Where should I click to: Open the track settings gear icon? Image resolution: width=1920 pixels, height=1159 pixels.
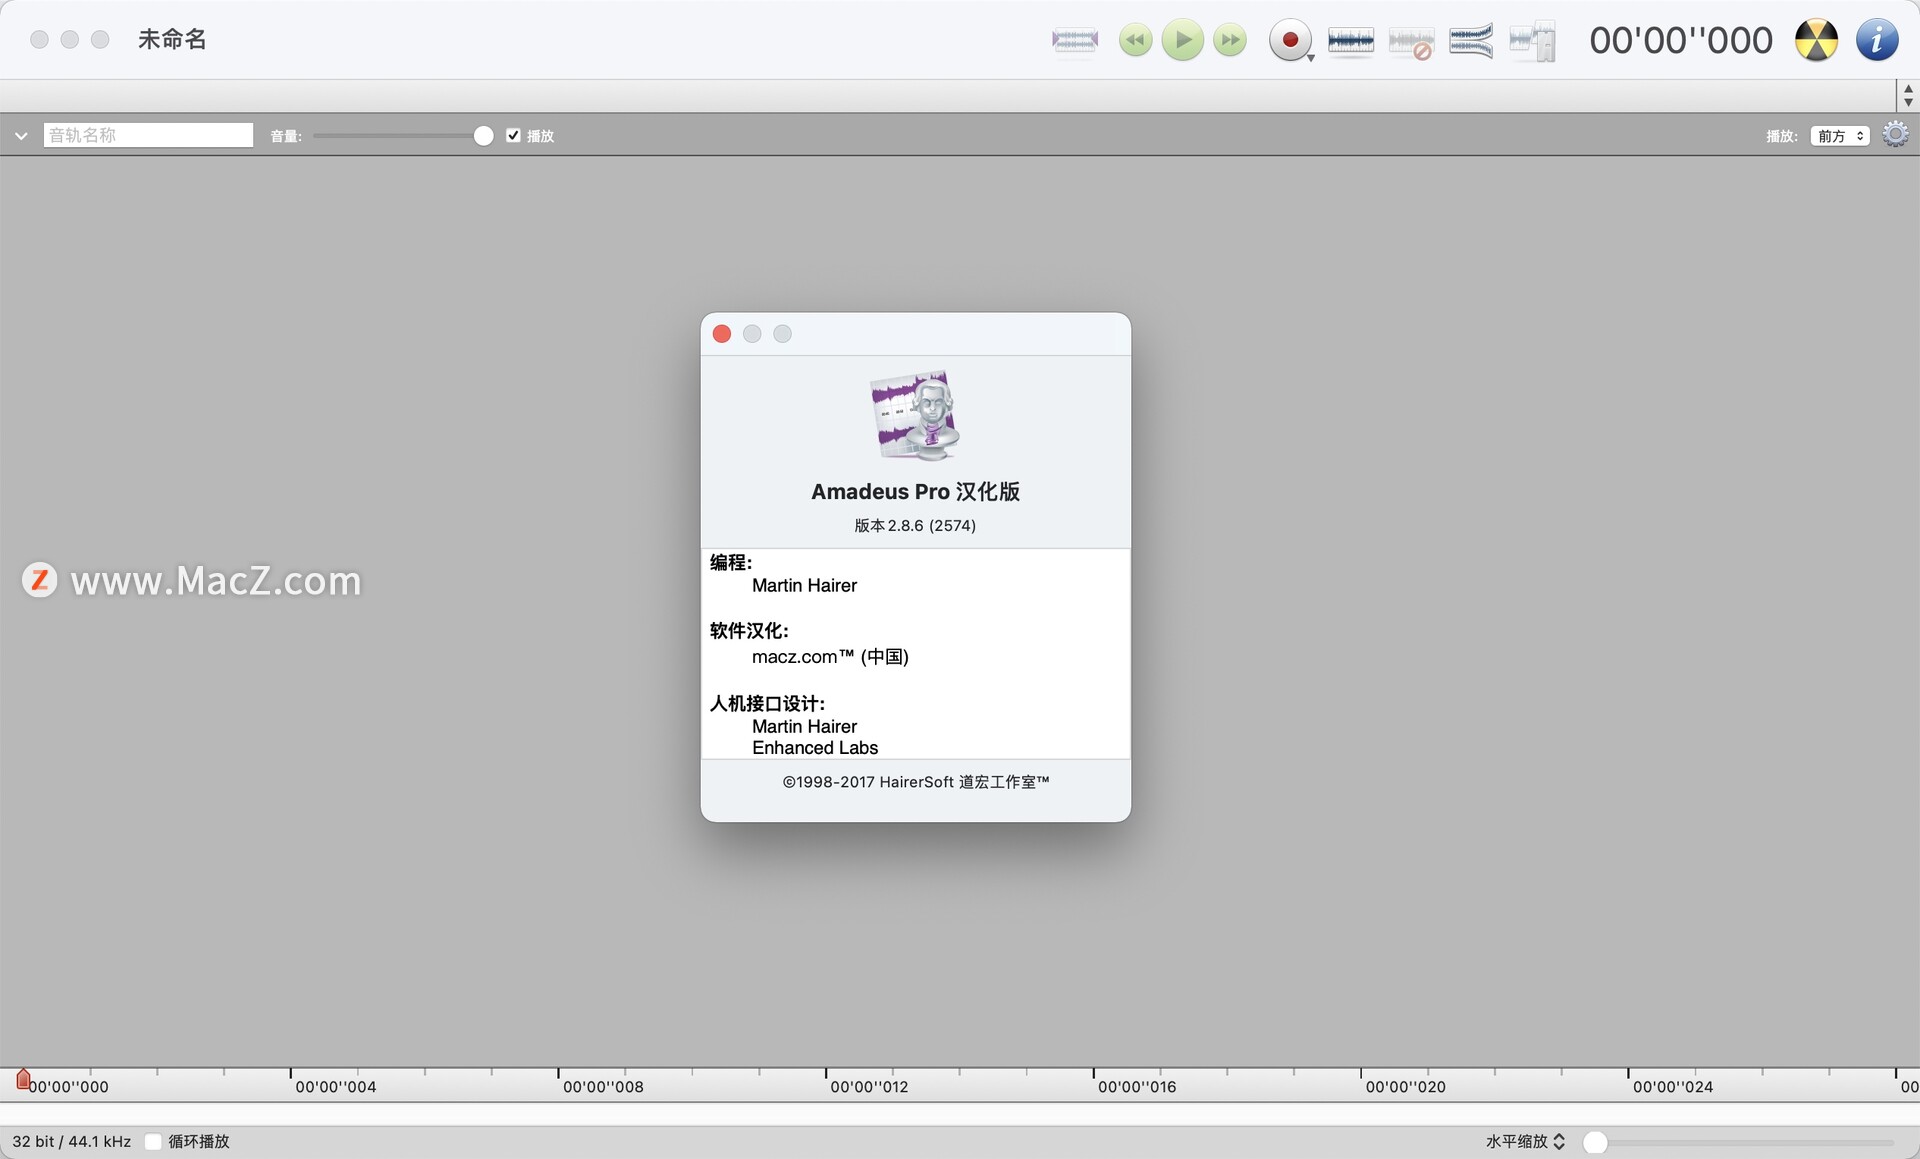tap(1895, 134)
